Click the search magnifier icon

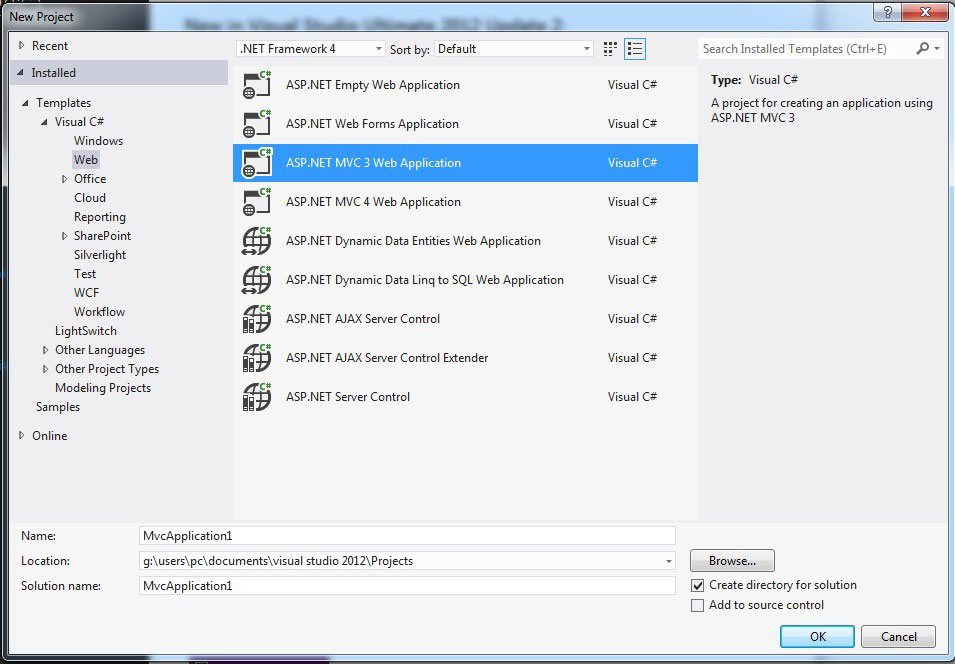coord(922,48)
